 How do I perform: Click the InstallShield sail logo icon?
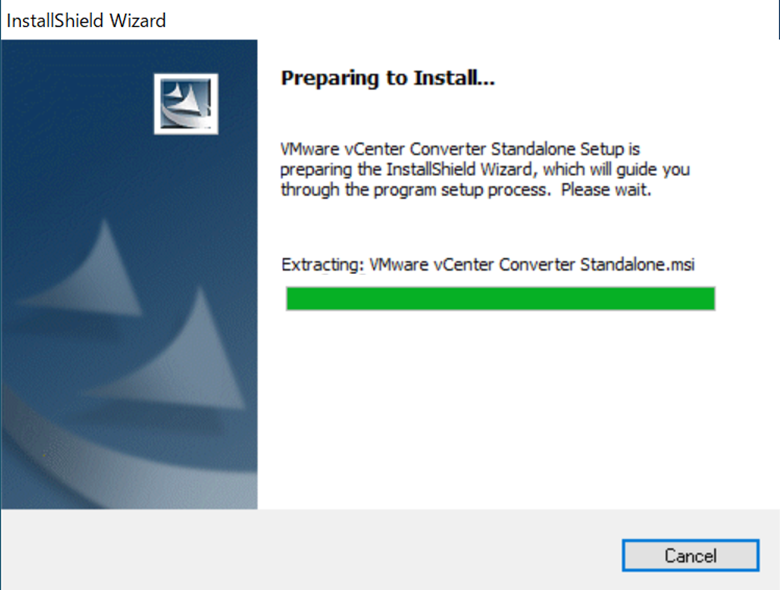186,104
